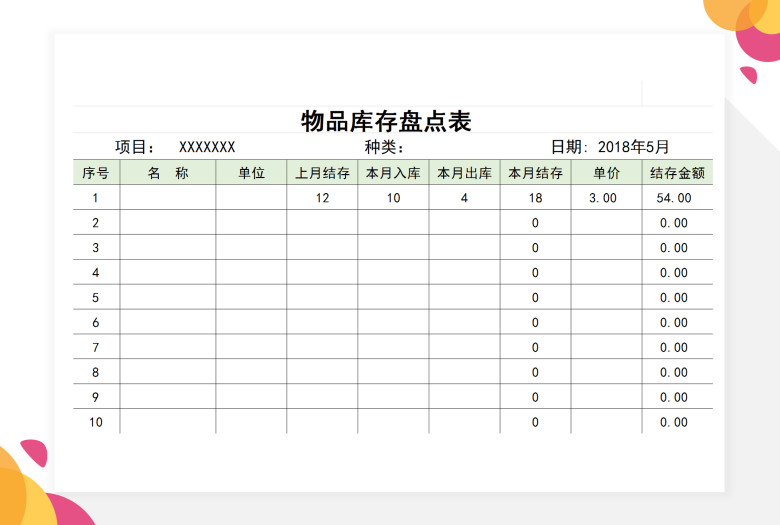Screen dimensions: 780x525
Task: Select the 本月结存 0 in row 3
Action: pyautogui.click(x=536, y=247)
